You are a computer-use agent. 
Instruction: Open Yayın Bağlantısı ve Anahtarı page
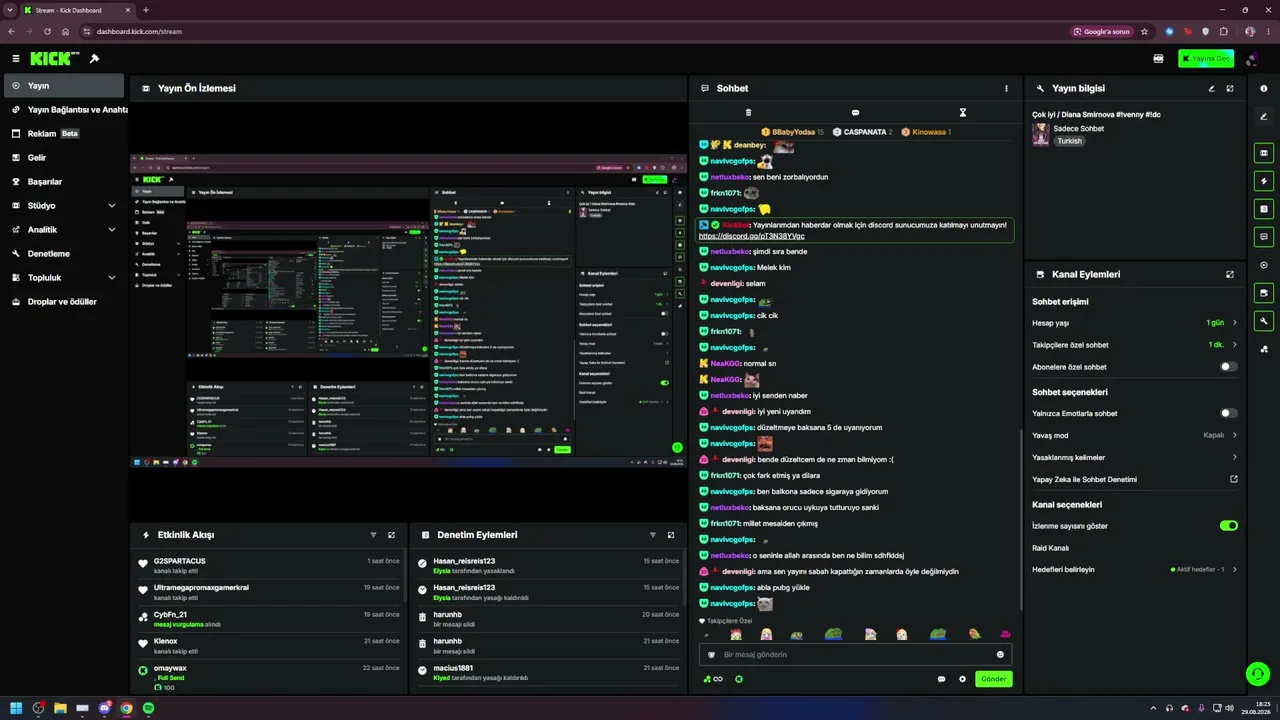(x=65, y=110)
